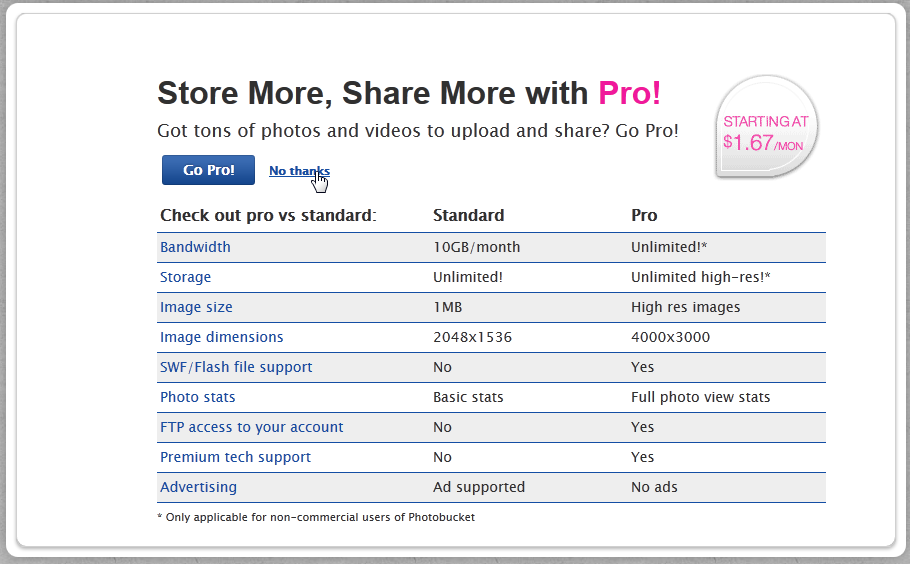Click the Unlimited high-res!* Pro storage cell

click(x=700, y=277)
